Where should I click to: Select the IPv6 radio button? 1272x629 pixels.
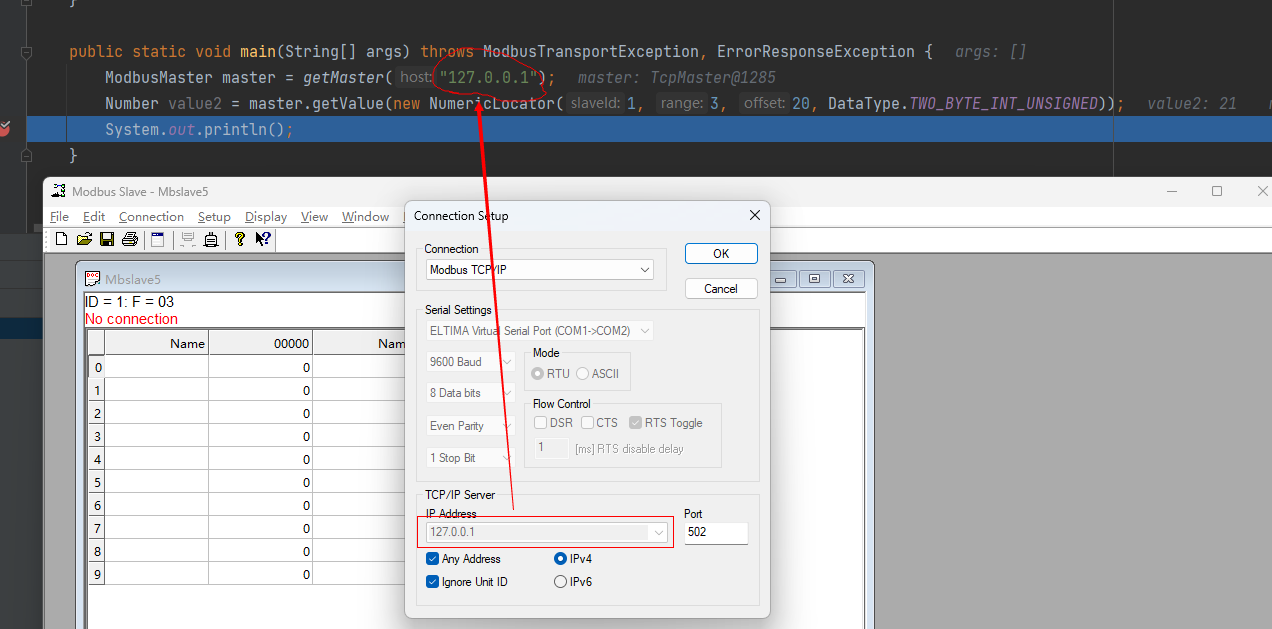click(x=560, y=582)
